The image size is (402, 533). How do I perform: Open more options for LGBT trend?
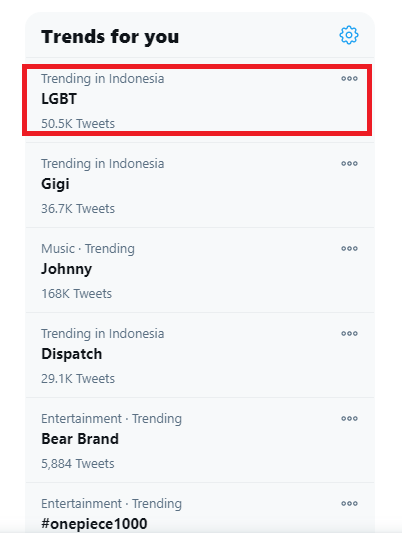click(349, 79)
